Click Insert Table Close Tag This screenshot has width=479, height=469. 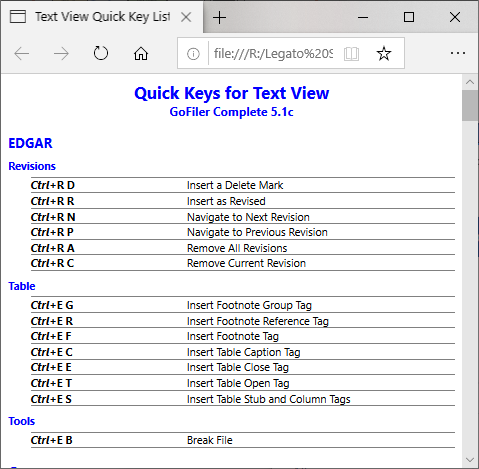point(238,367)
